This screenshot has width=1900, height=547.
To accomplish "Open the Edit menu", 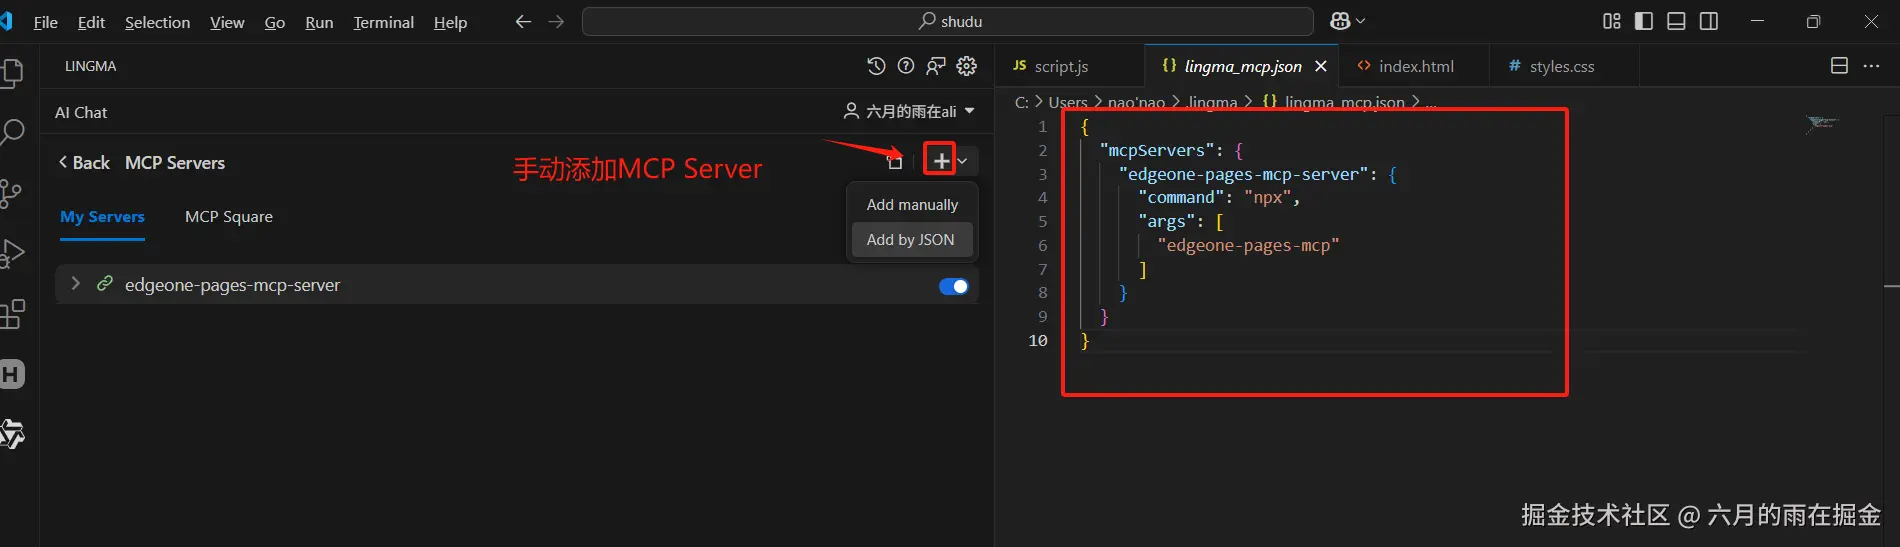I will [91, 22].
